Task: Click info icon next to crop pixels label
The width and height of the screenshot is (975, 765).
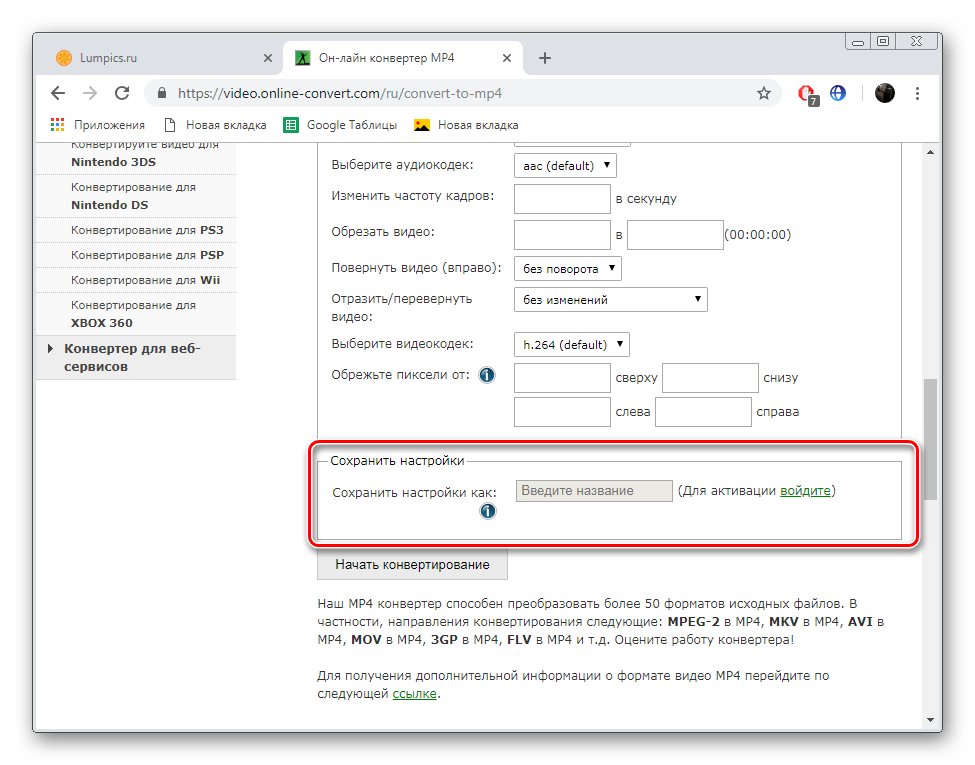Action: click(487, 375)
